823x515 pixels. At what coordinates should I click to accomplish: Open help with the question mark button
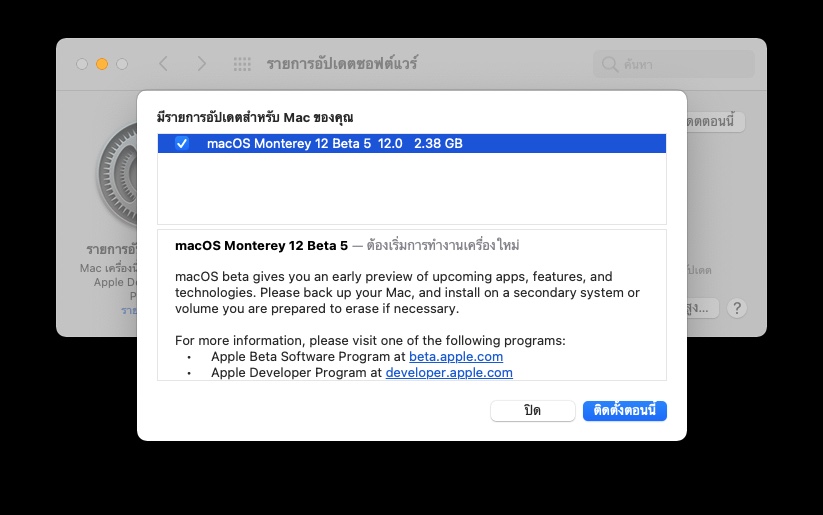point(737,308)
